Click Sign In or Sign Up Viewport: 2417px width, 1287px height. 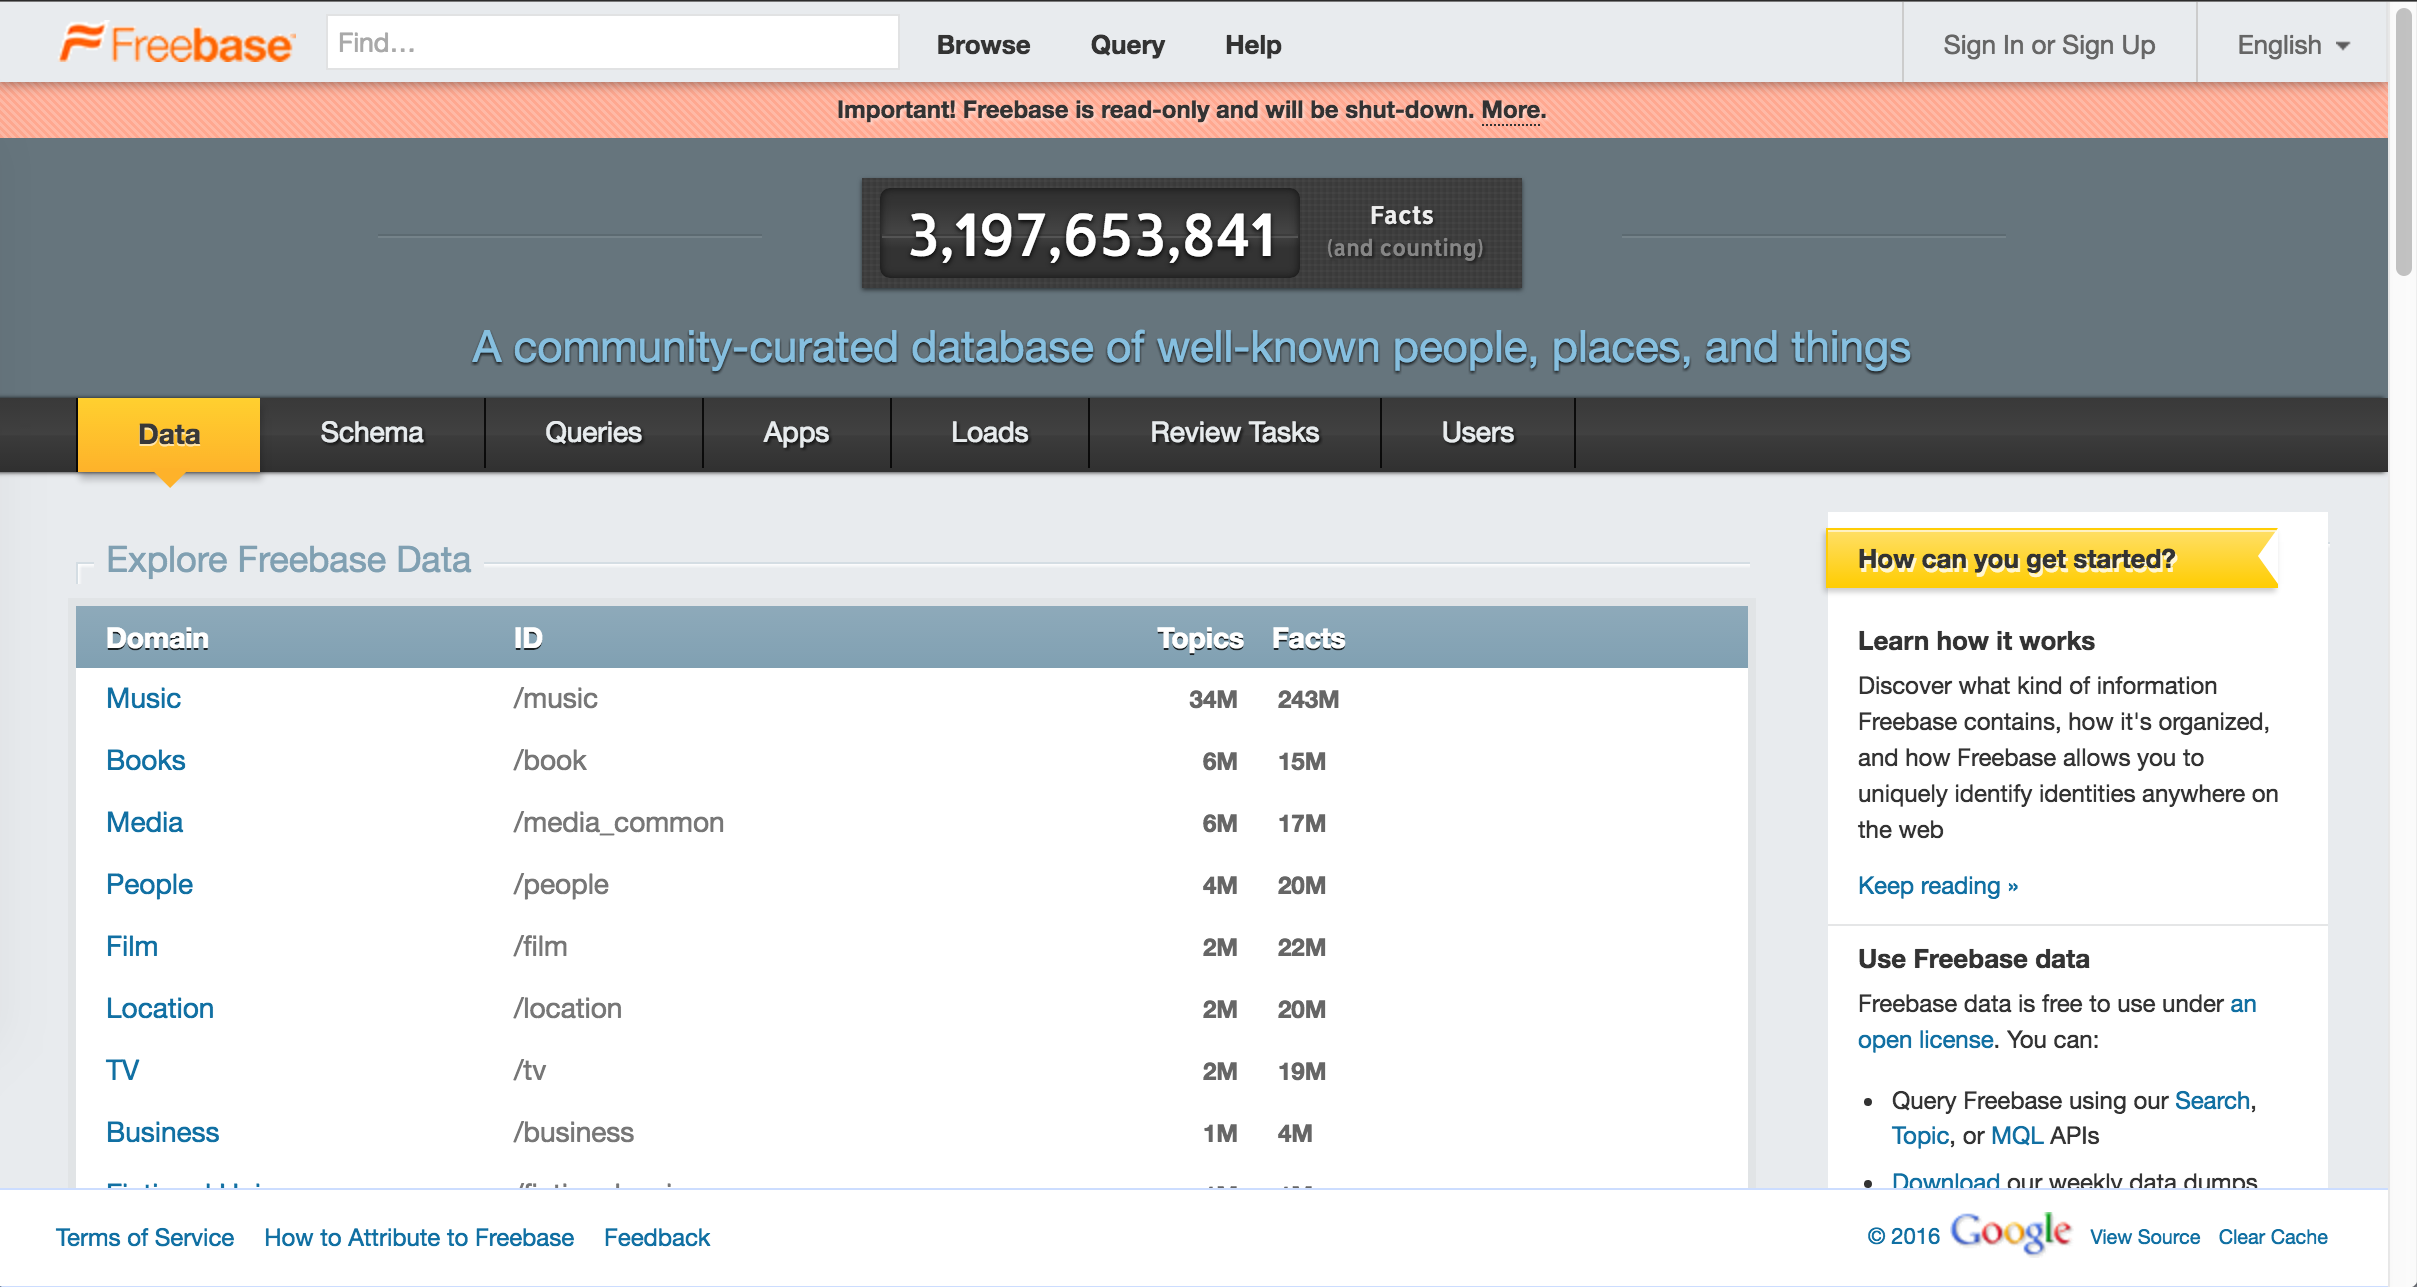tap(2049, 45)
